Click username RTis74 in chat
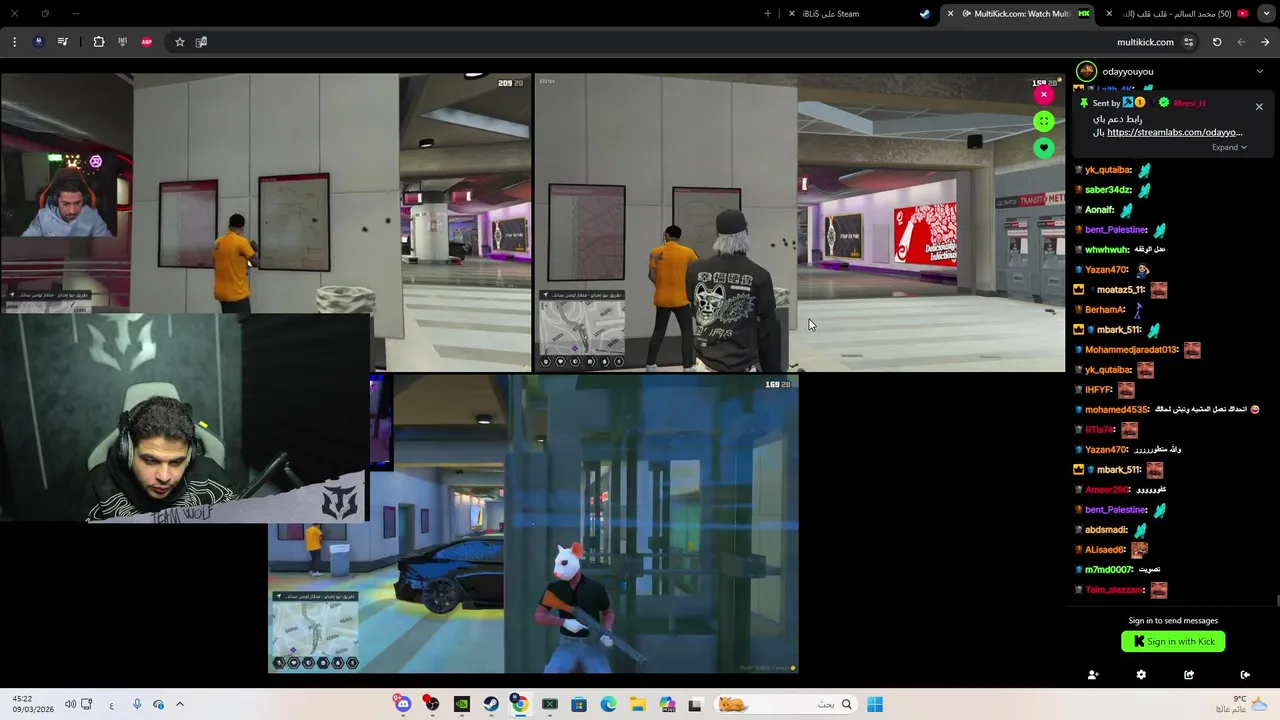Viewport: 1280px width, 720px height. point(1100,430)
